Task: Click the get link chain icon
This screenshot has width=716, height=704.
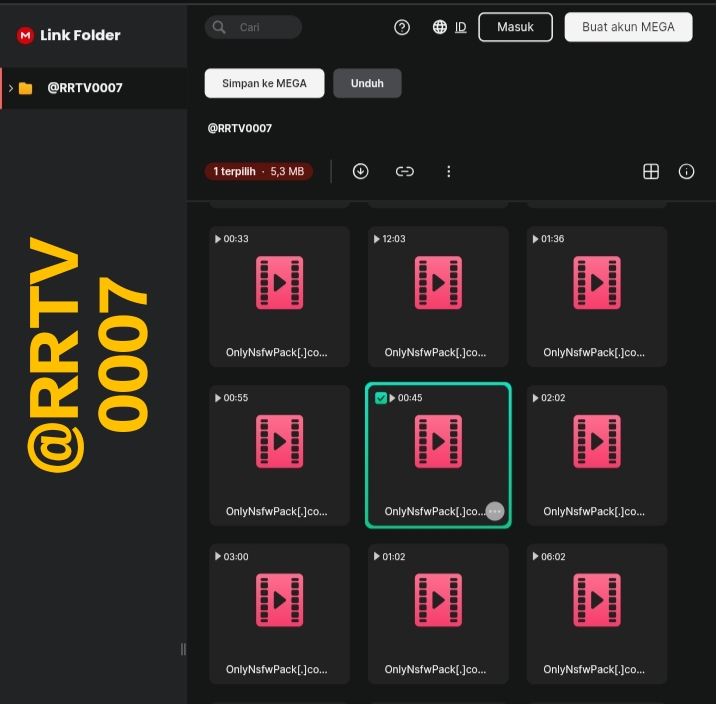Action: coord(405,171)
